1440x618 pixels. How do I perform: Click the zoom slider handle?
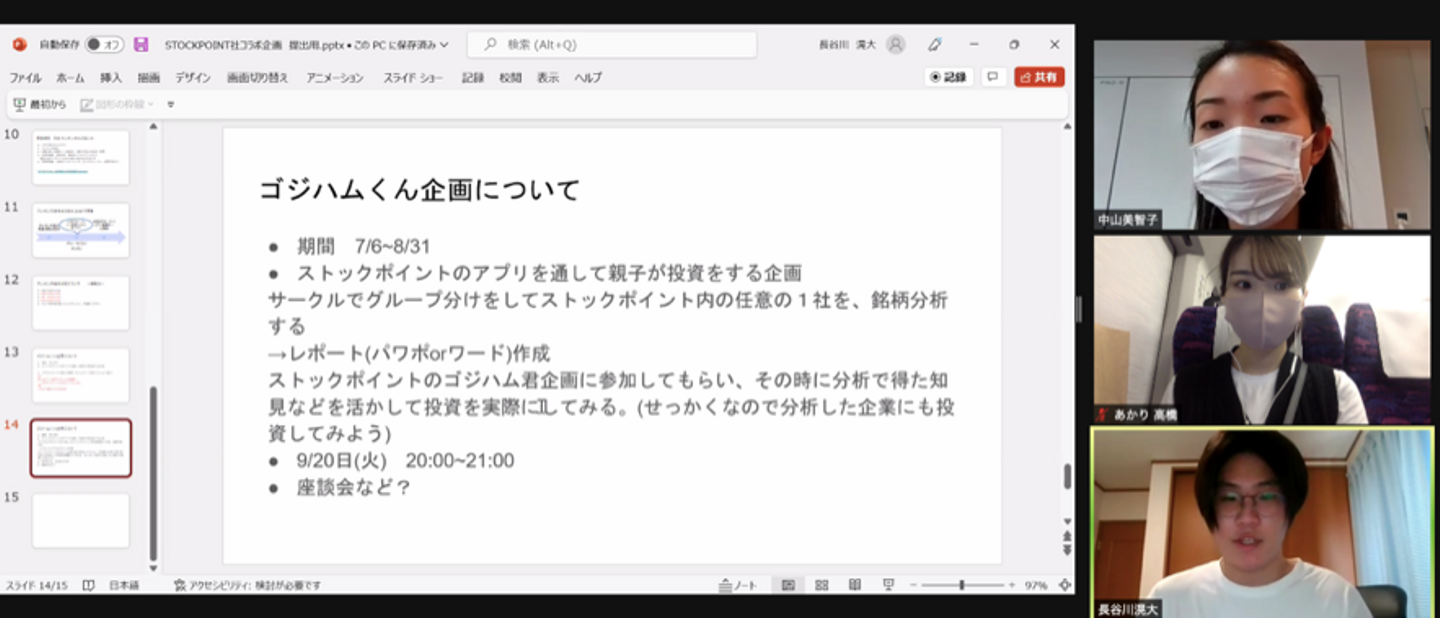(962, 585)
